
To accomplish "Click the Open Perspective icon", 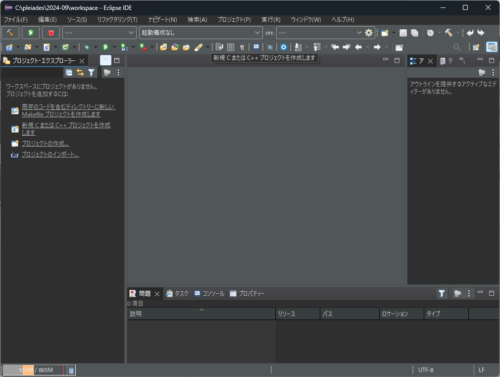I will pos(476,47).
